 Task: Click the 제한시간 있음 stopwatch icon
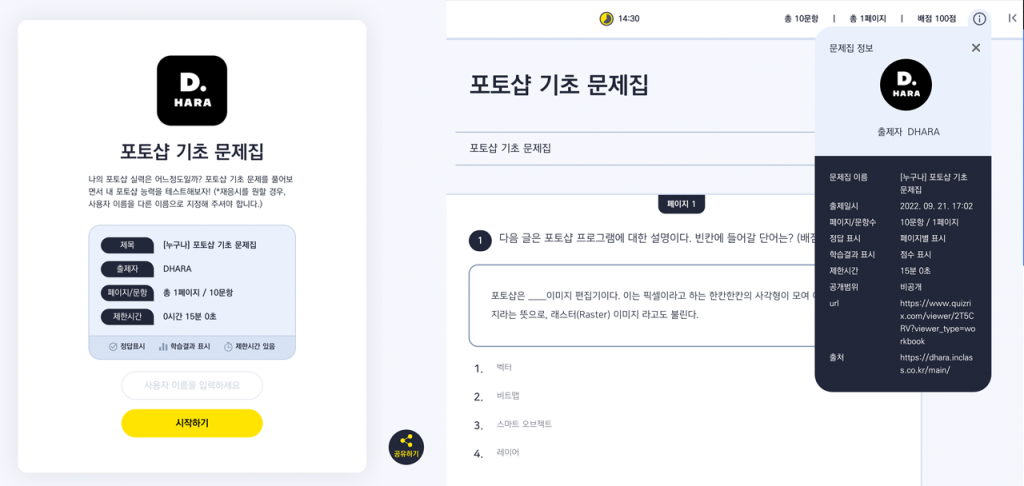229,346
